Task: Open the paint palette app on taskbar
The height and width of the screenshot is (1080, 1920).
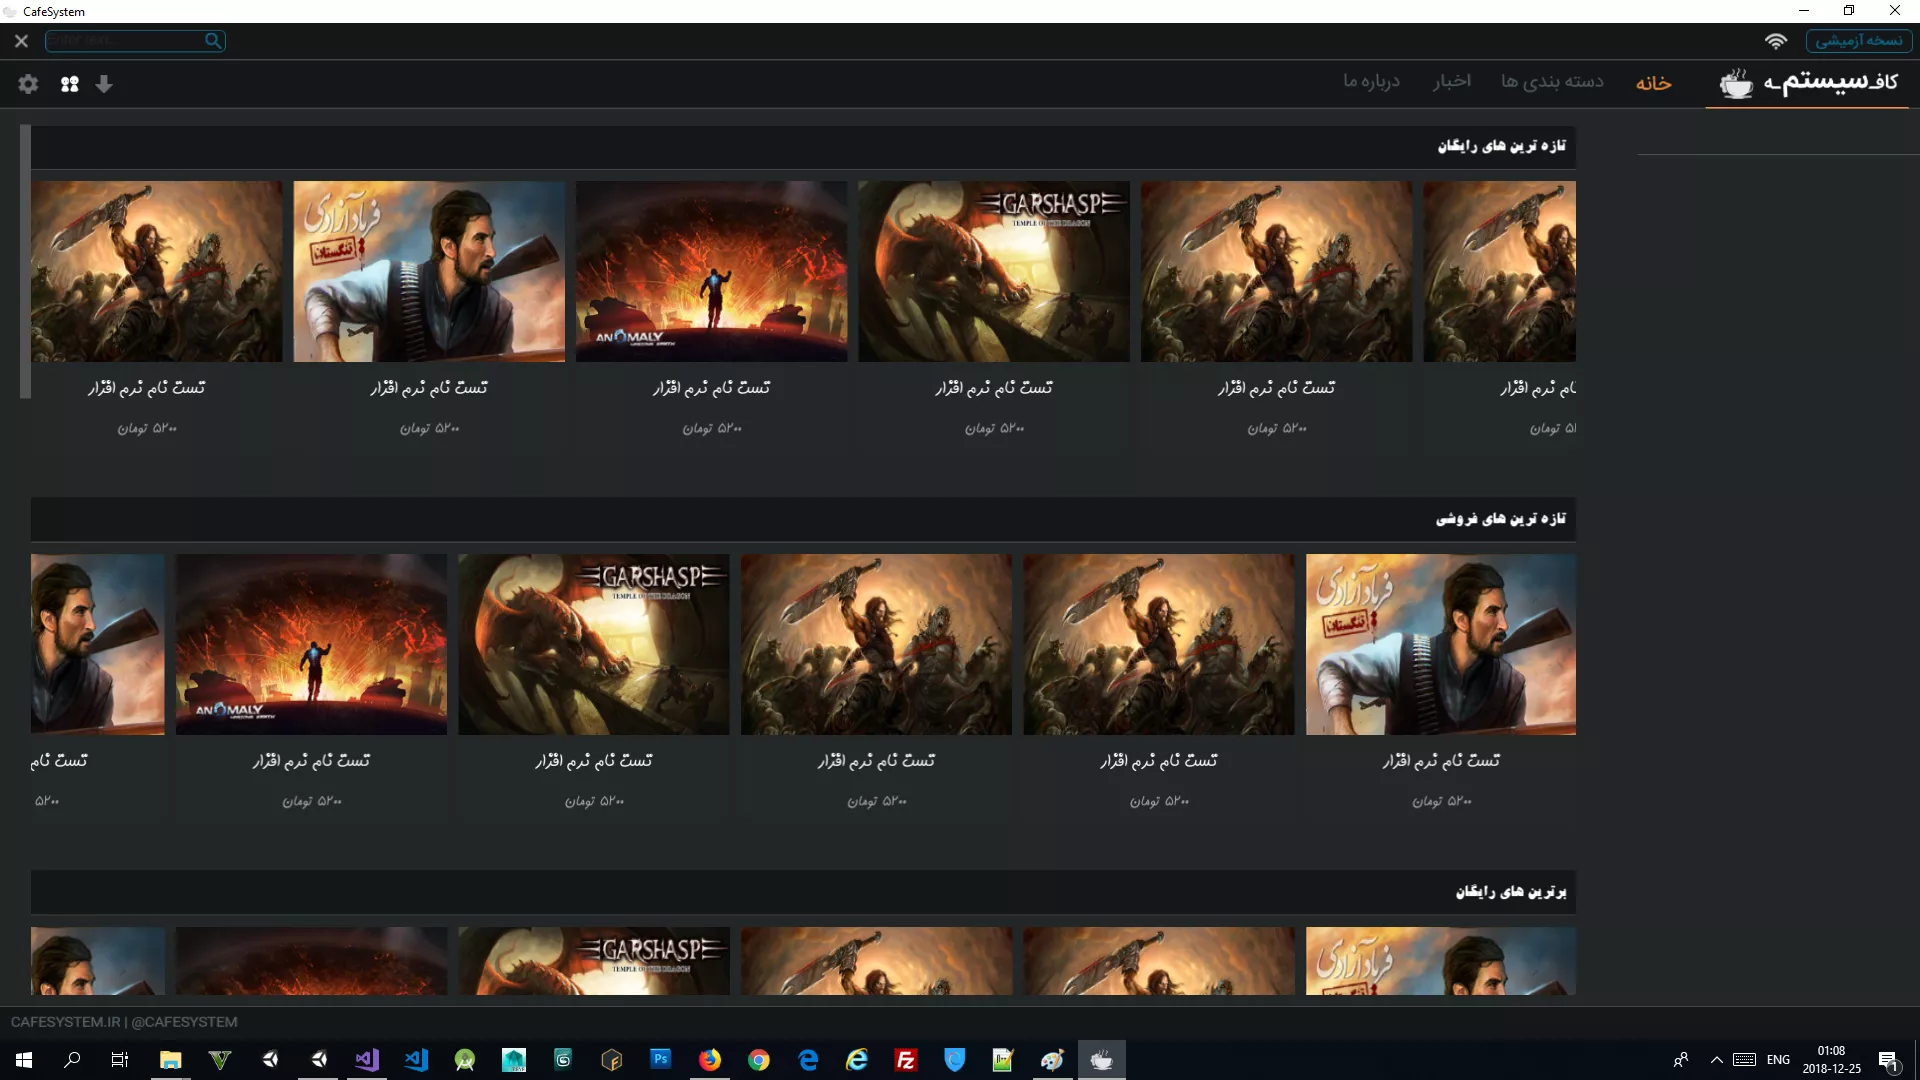Action: tap(1052, 1060)
